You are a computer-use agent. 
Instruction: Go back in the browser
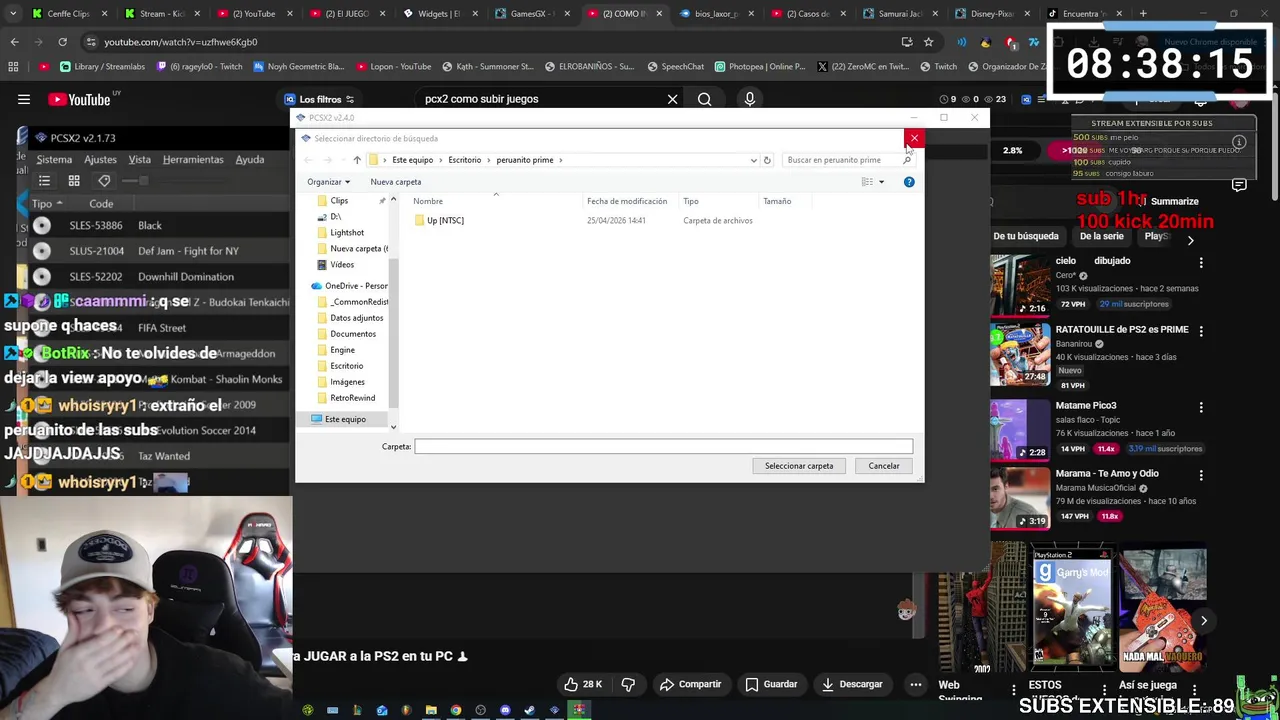click(x=14, y=42)
